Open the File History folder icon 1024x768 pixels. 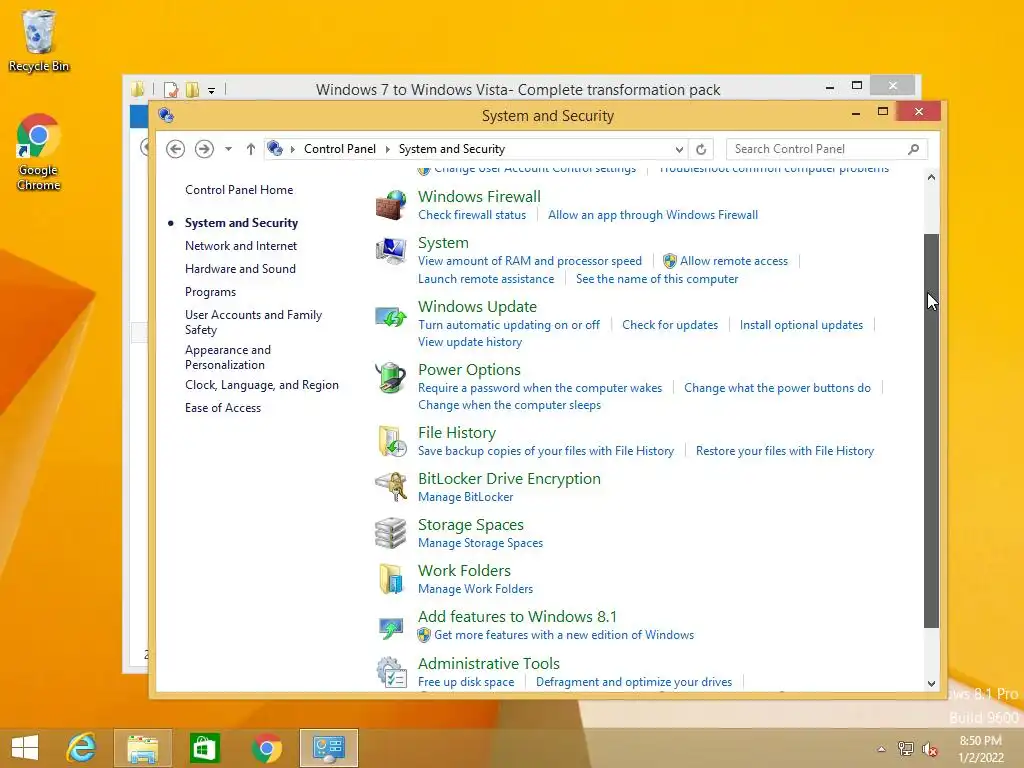[392, 441]
